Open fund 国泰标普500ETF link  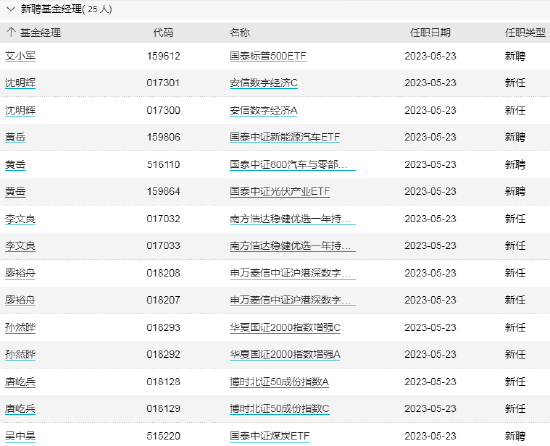(x=268, y=56)
